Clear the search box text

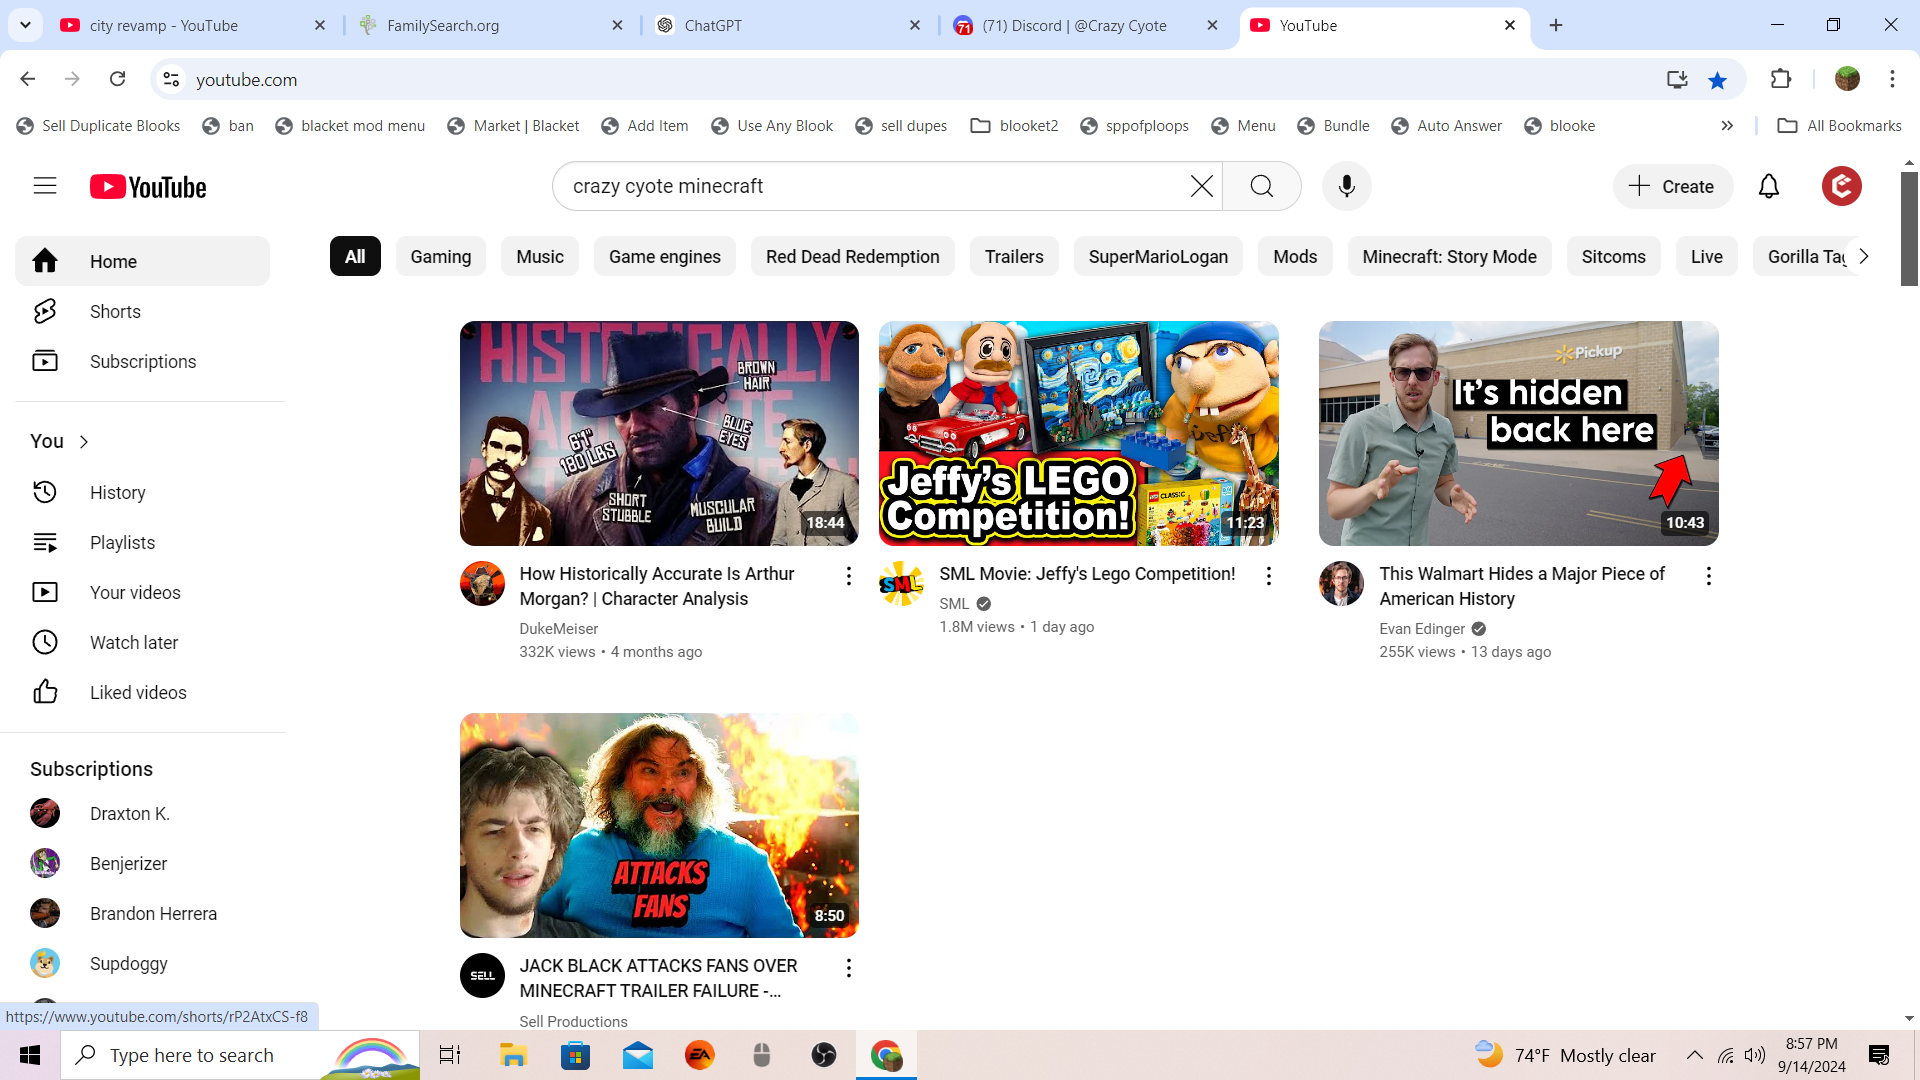coord(1201,186)
